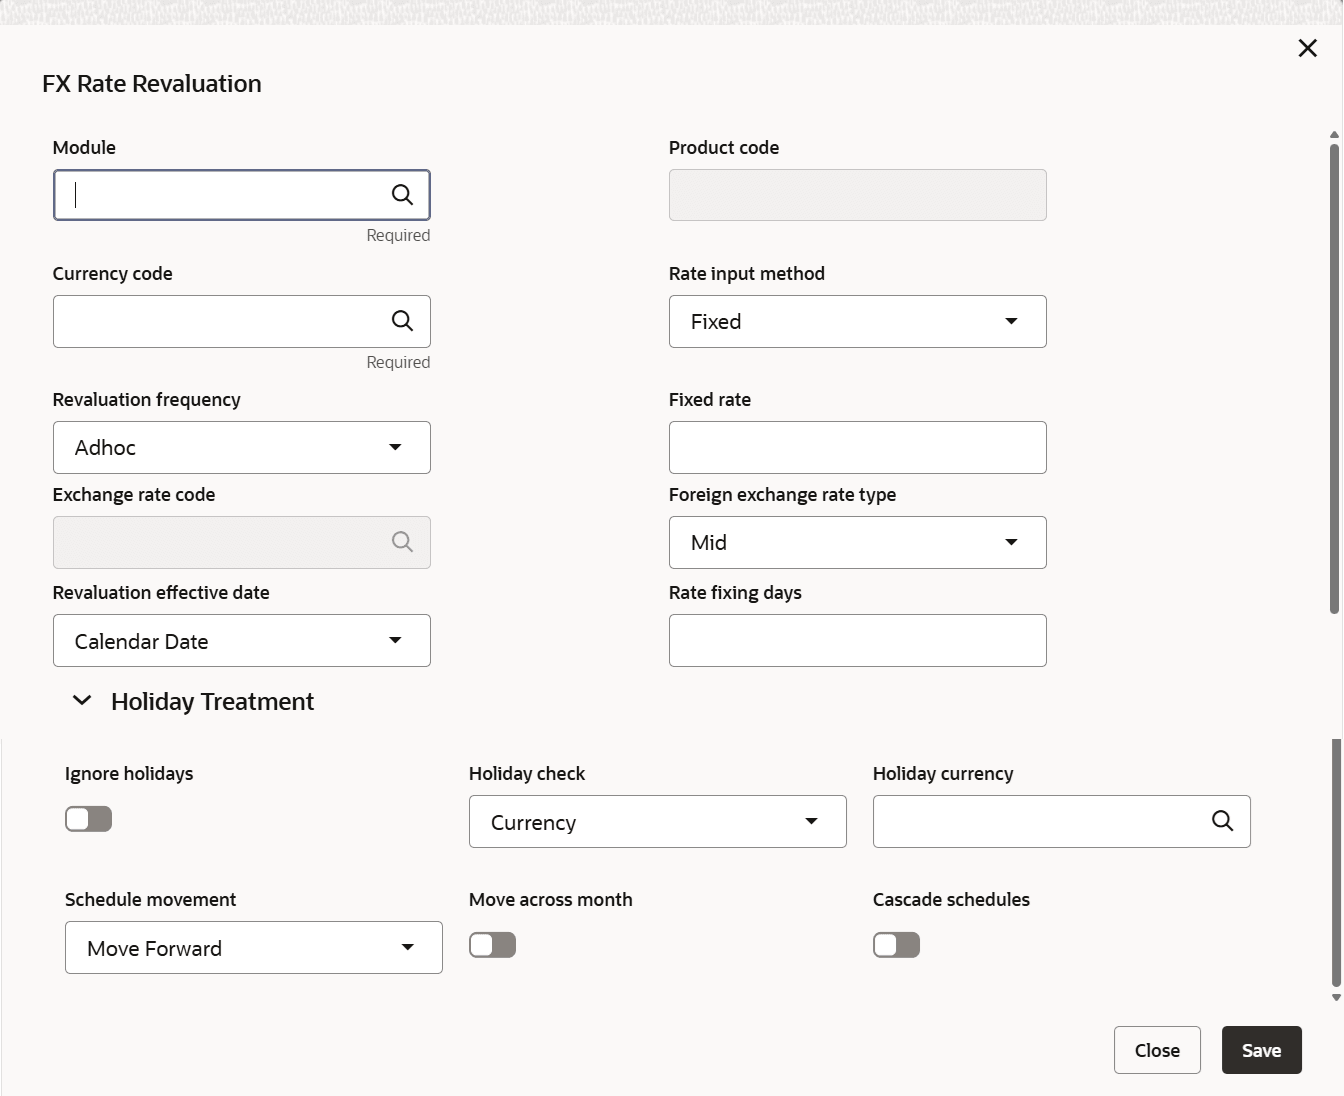Turn on Move across month switch
This screenshot has height=1096, width=1344.
click(x=493, y=945)
